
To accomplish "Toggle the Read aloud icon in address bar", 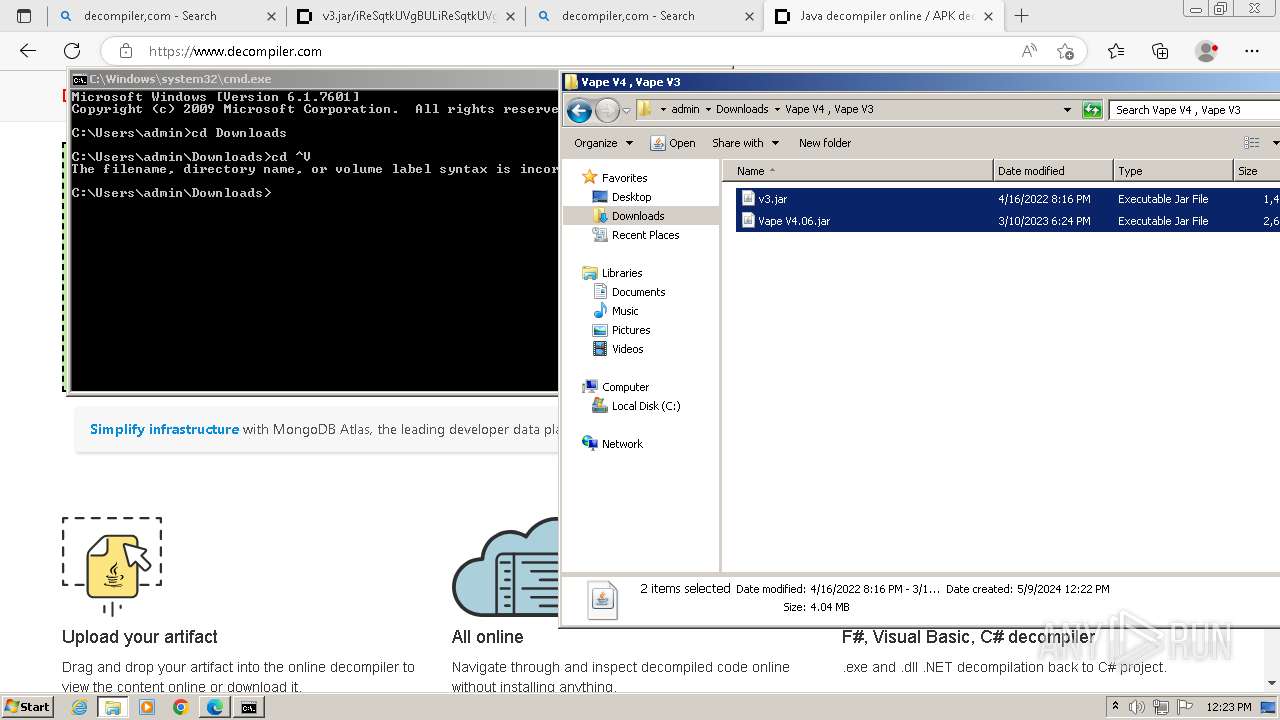I will tap(1029, 51).
